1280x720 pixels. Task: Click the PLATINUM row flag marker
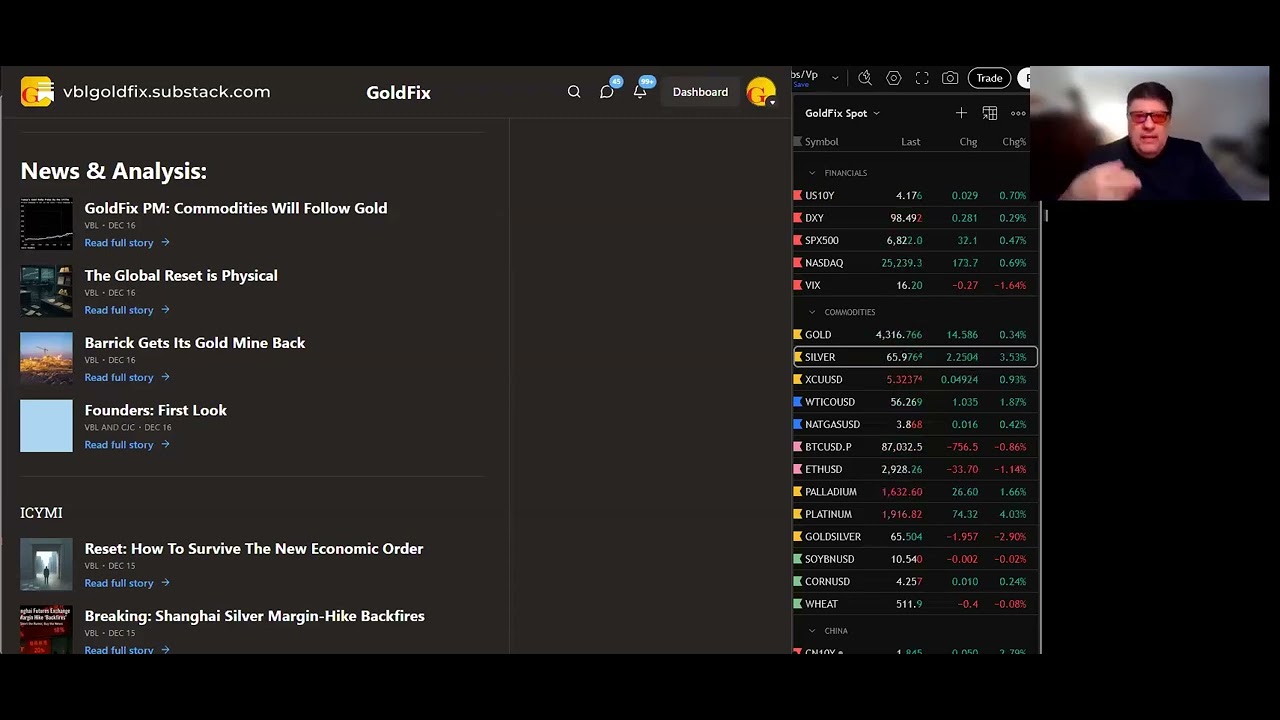[x=797, y=514]
